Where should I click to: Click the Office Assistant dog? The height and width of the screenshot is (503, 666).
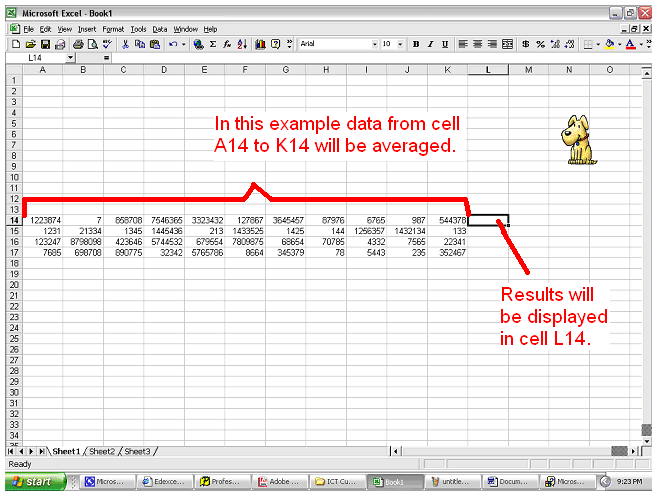tap(577, 139)
